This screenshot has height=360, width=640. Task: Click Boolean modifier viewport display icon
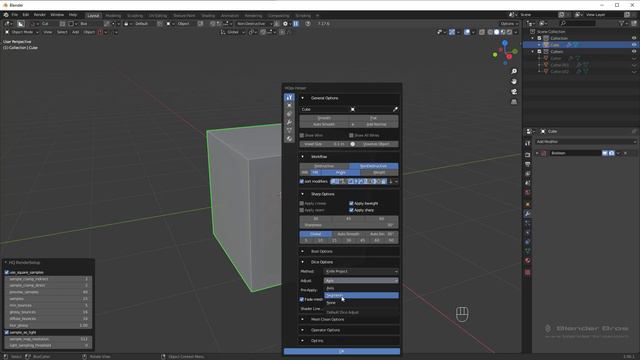[x=605, y=153]
